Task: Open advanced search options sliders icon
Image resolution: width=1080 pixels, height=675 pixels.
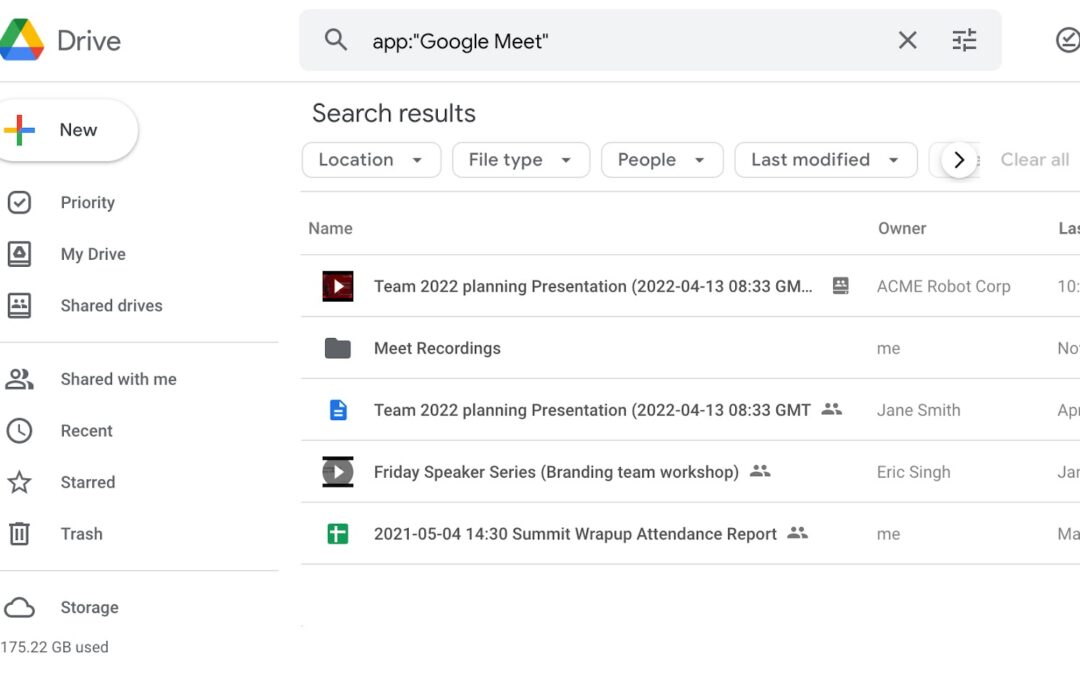Action: click(x=964, y=40)
